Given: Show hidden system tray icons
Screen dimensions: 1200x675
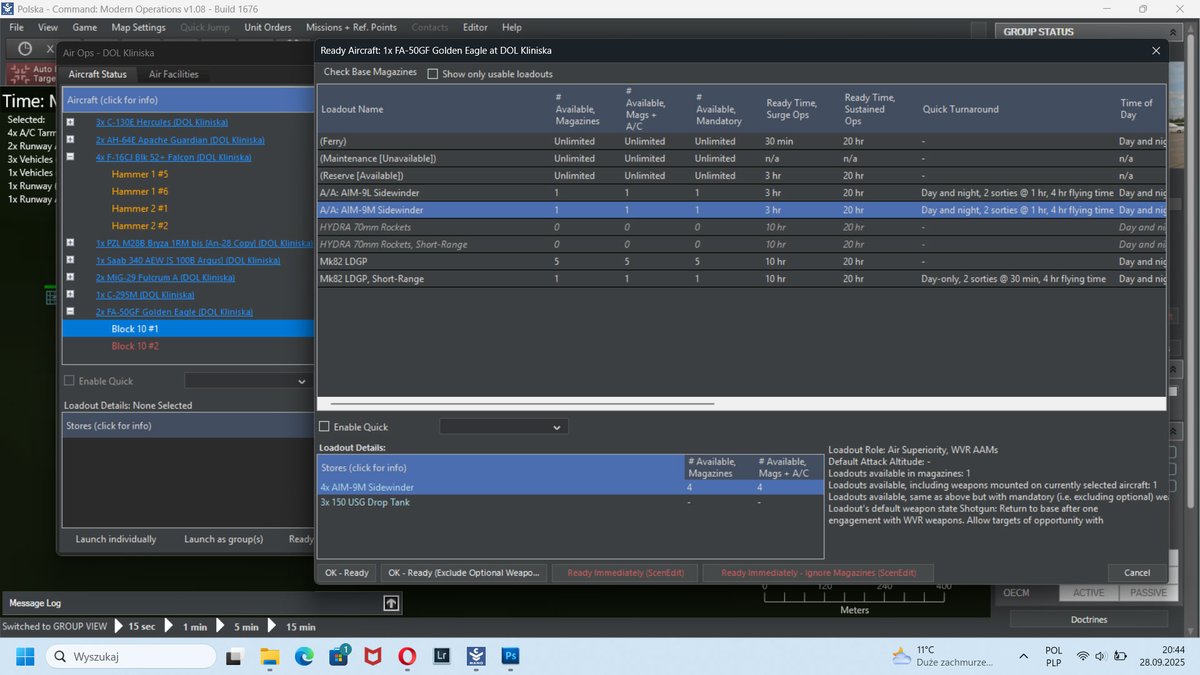Looking at the screenshot, I should pyautogui.click(x=1023, y=656).
